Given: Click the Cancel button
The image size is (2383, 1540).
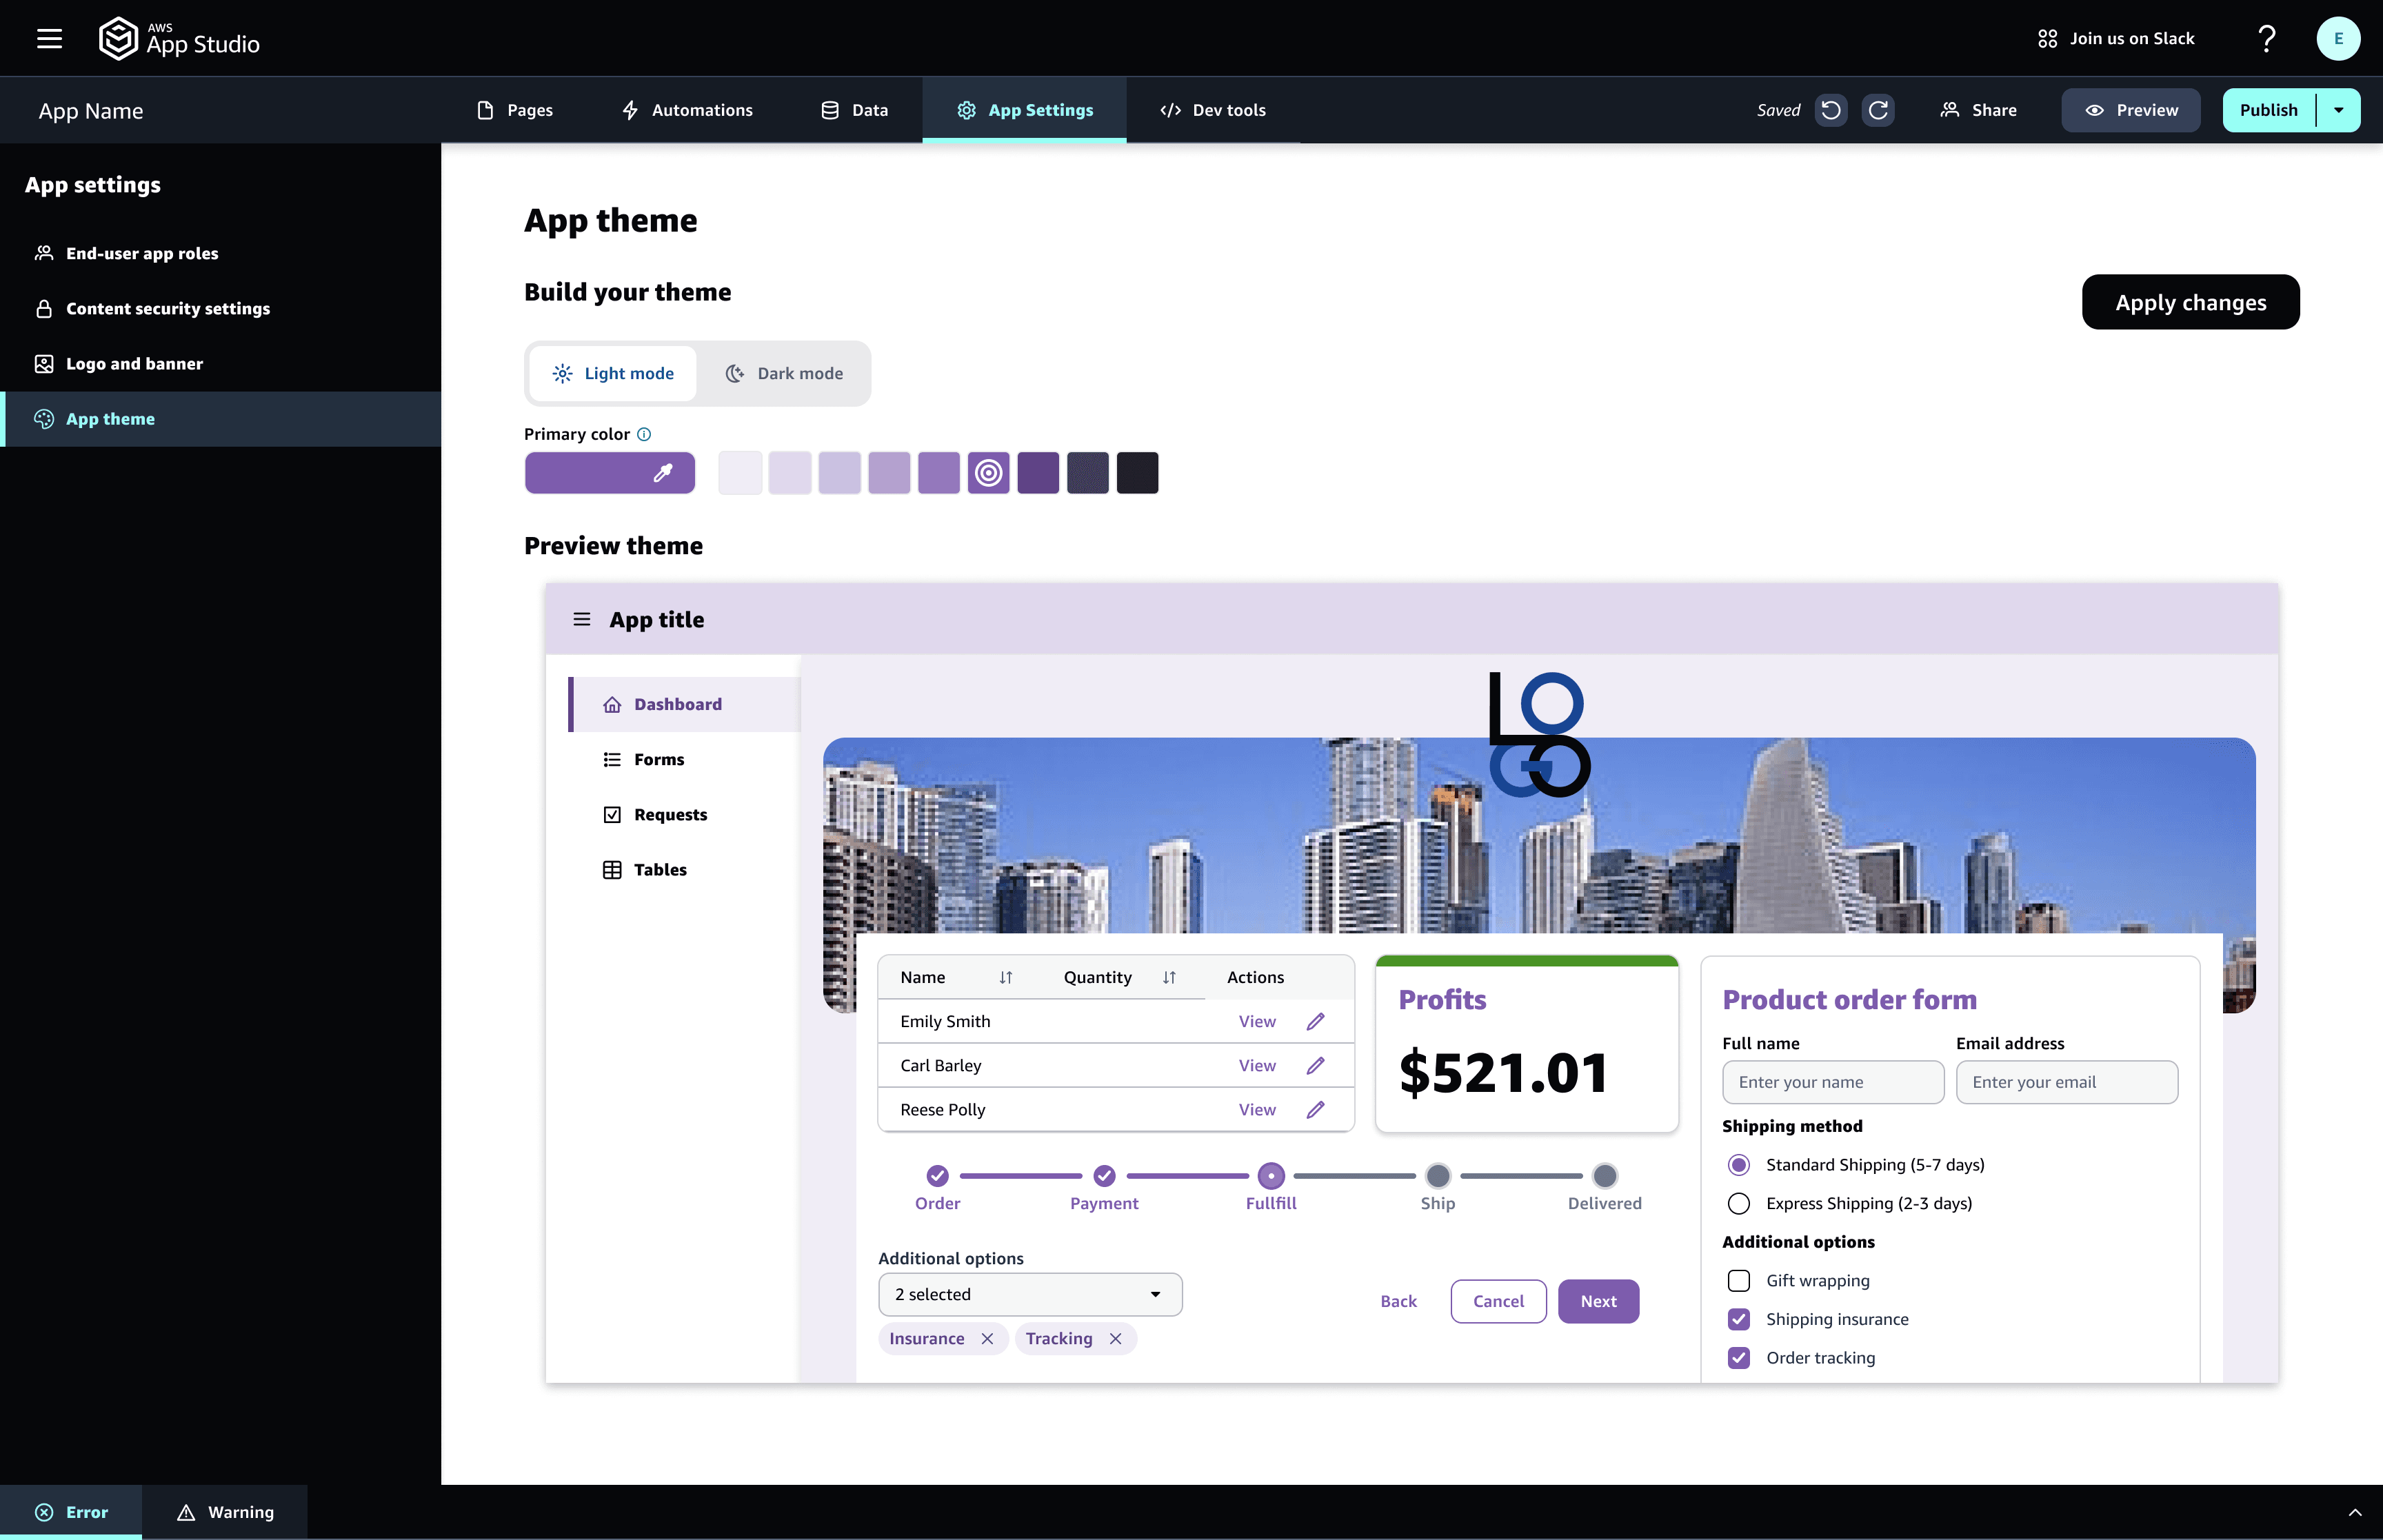Looking at the screenshot, I should (1498, 1301).
